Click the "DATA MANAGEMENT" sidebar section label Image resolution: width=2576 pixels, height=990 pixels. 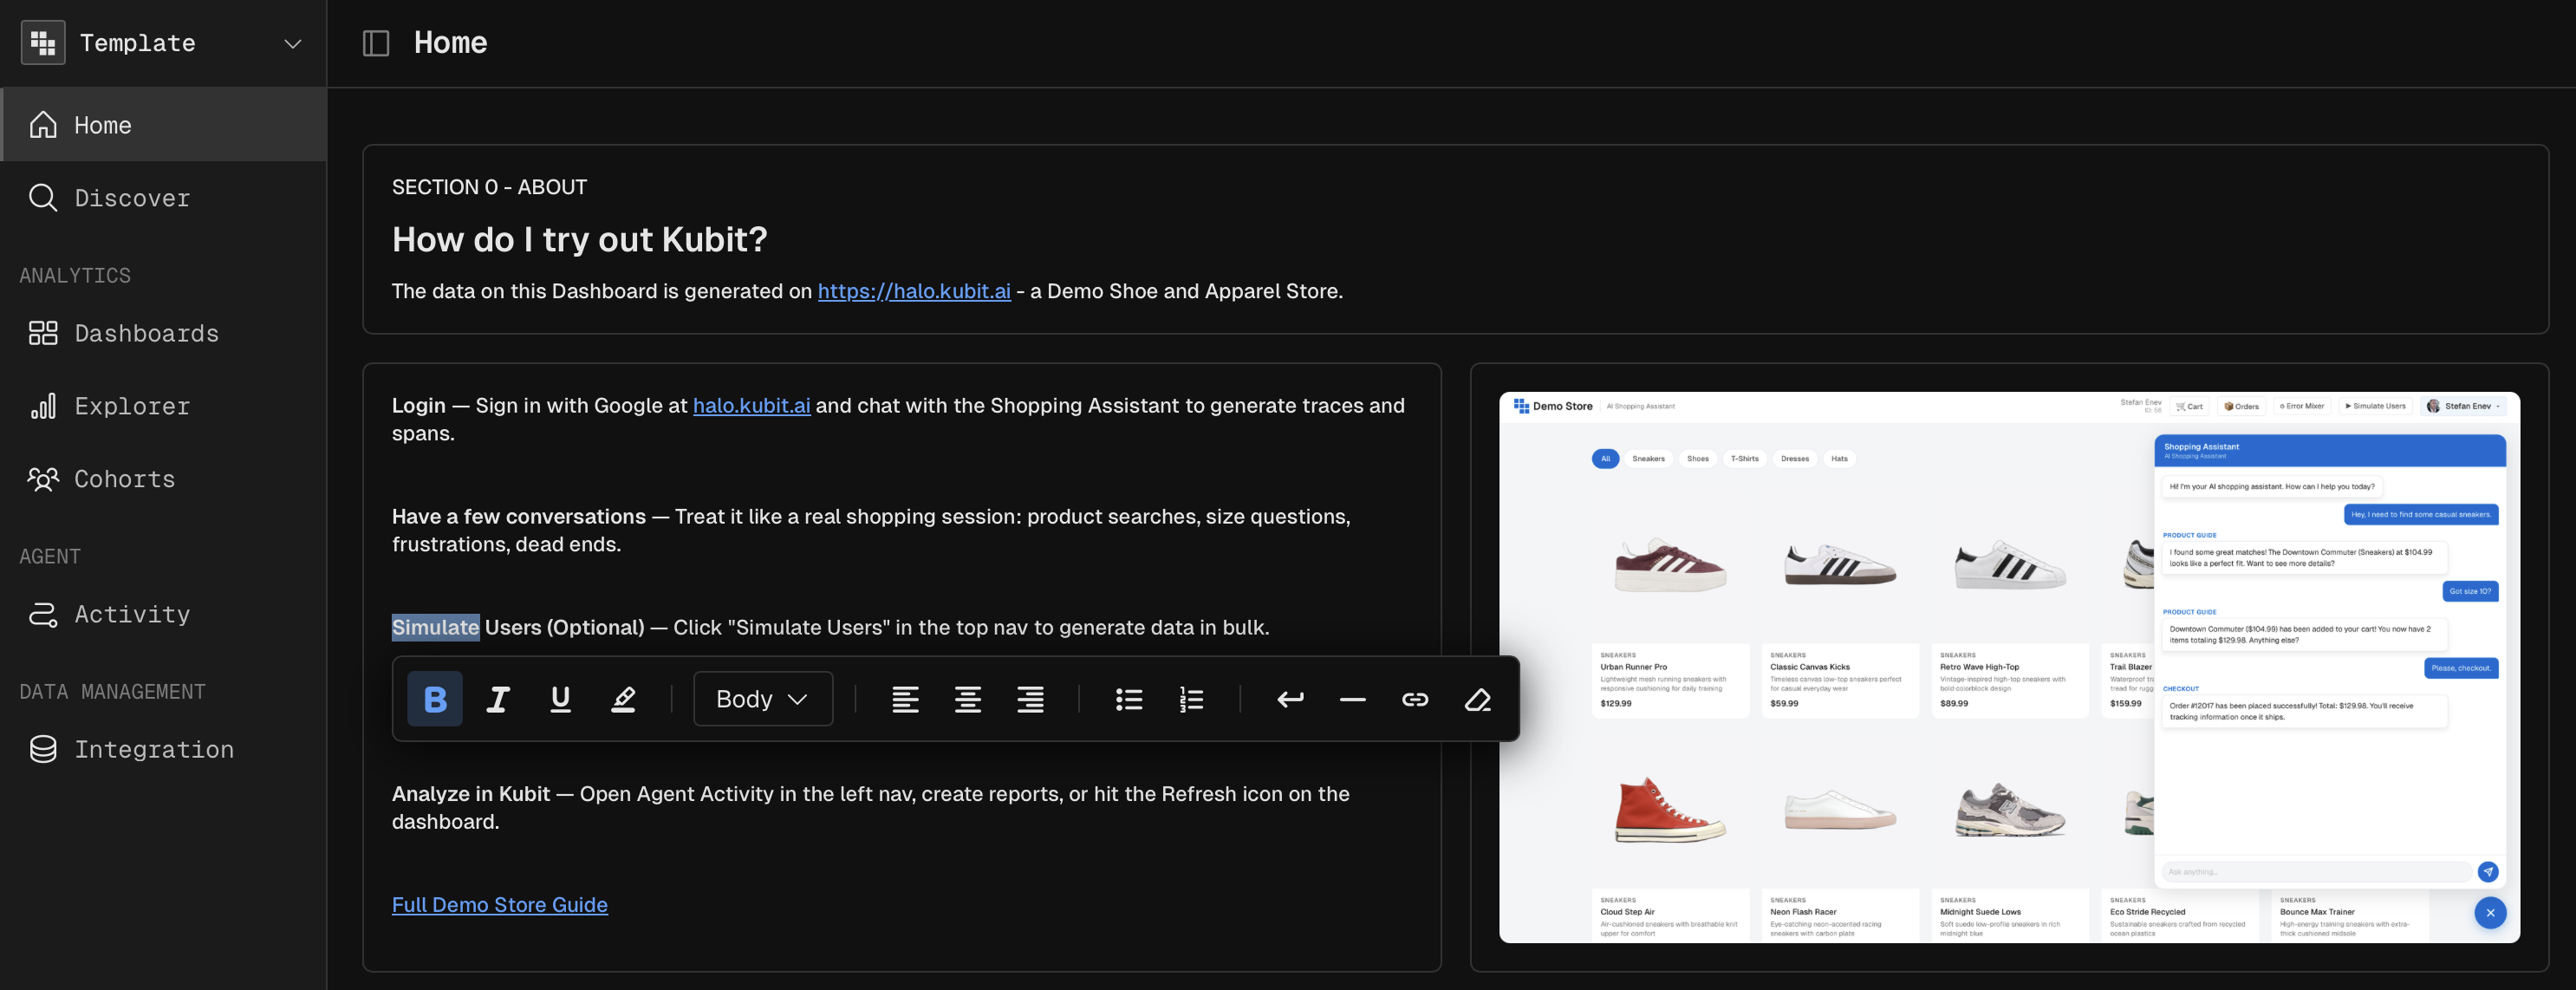tap(113, 692)
